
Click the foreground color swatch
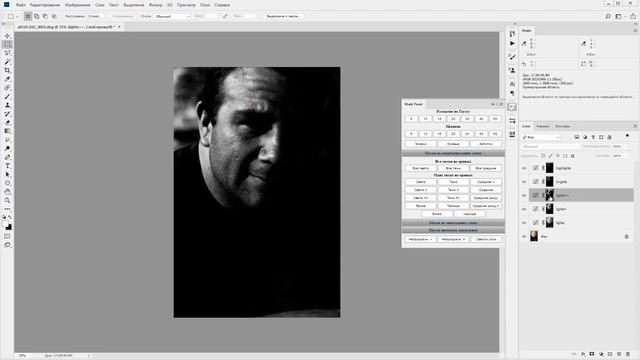pos(5,224)
